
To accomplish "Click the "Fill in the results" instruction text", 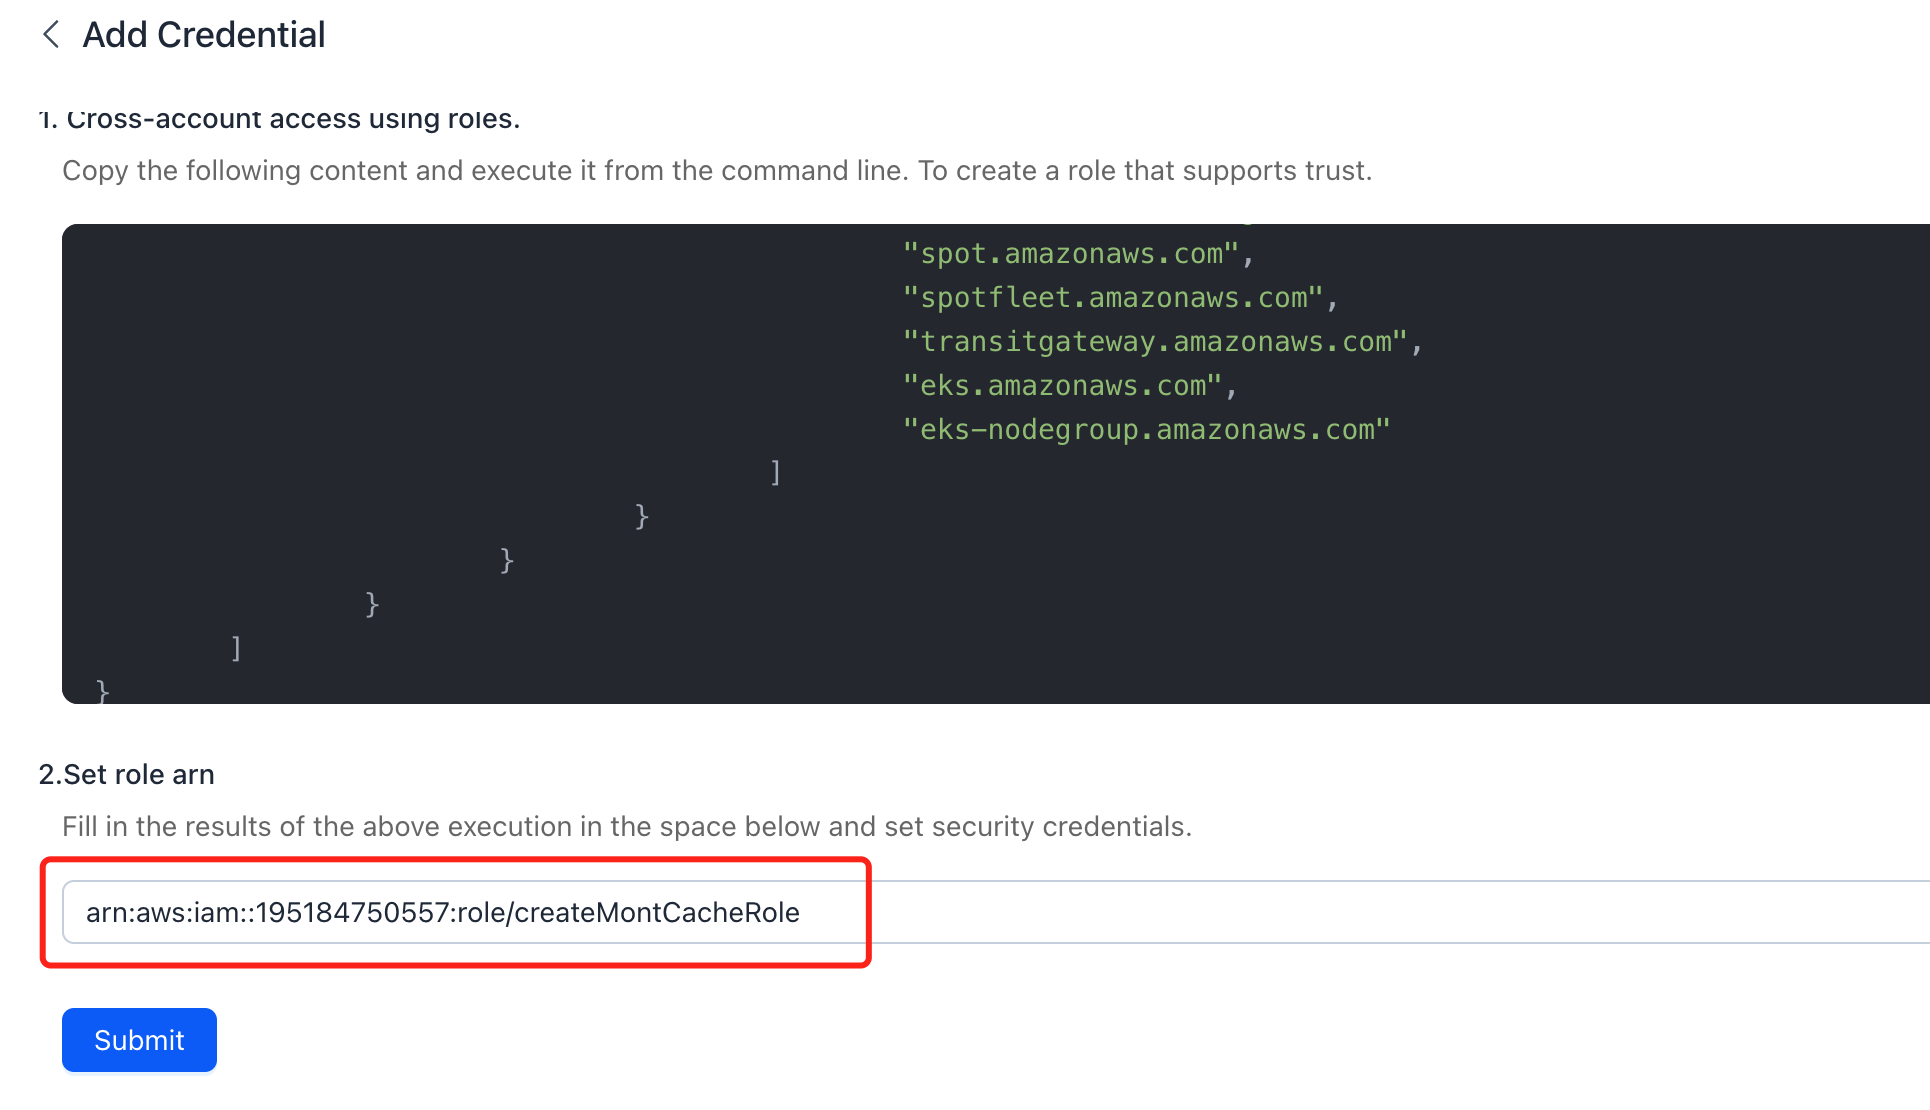I will tap(627, 826).
